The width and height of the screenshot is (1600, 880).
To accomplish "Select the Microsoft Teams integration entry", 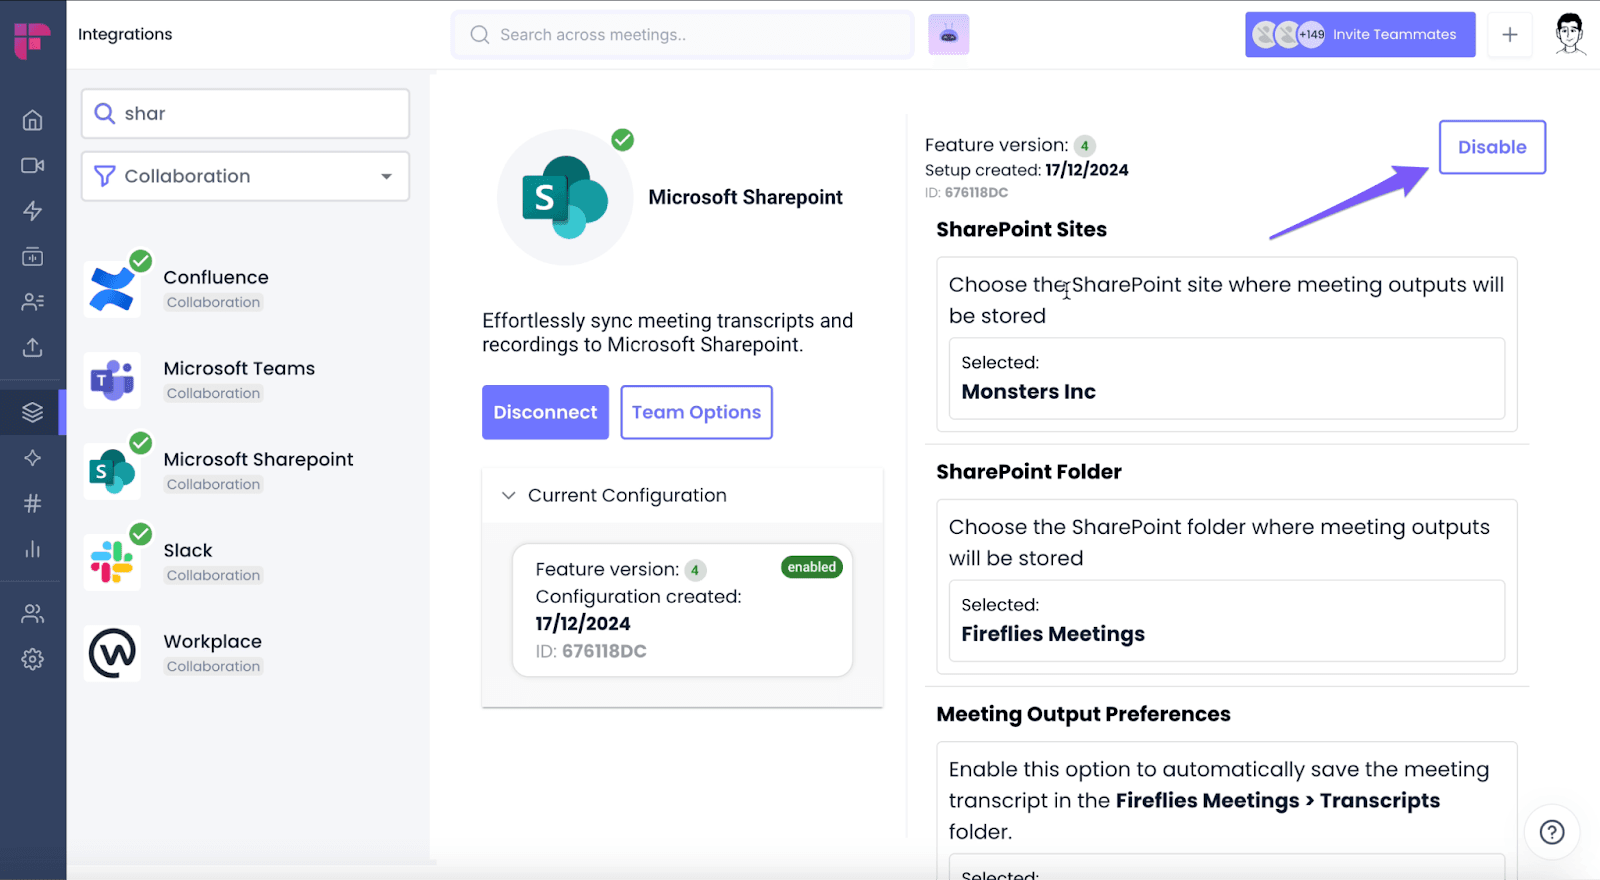I will coord(246,380).
